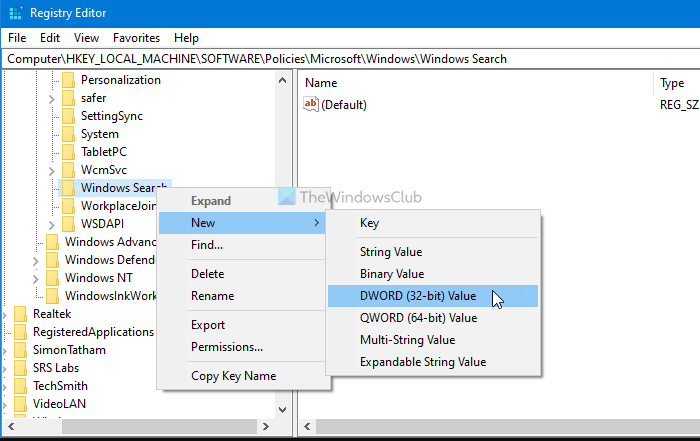Image resolution: width=700 pixels, height=441 pixels.
Task: Click the TechSmith folder icon
Action: click(x=20, y=386)
